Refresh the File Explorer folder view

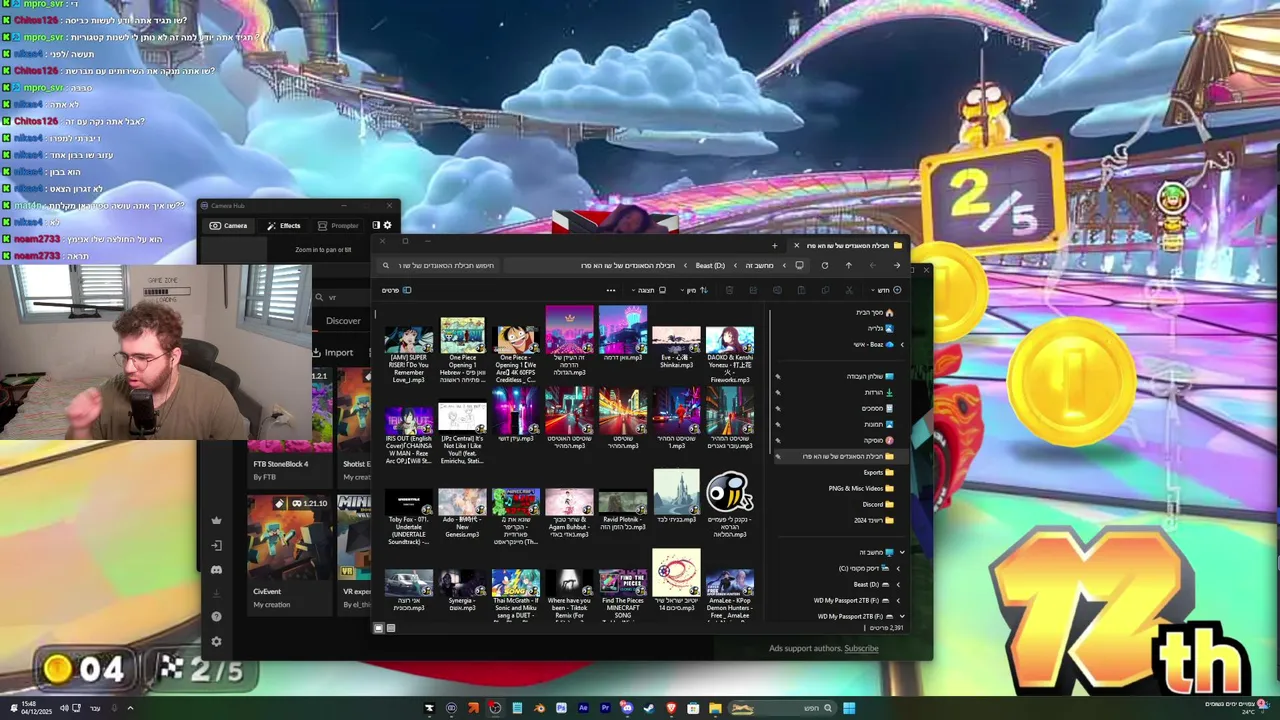pos(824,266)
